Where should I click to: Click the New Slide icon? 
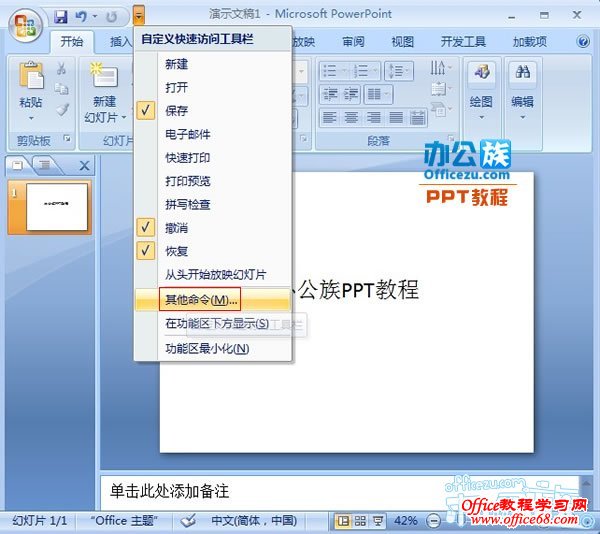104,76
